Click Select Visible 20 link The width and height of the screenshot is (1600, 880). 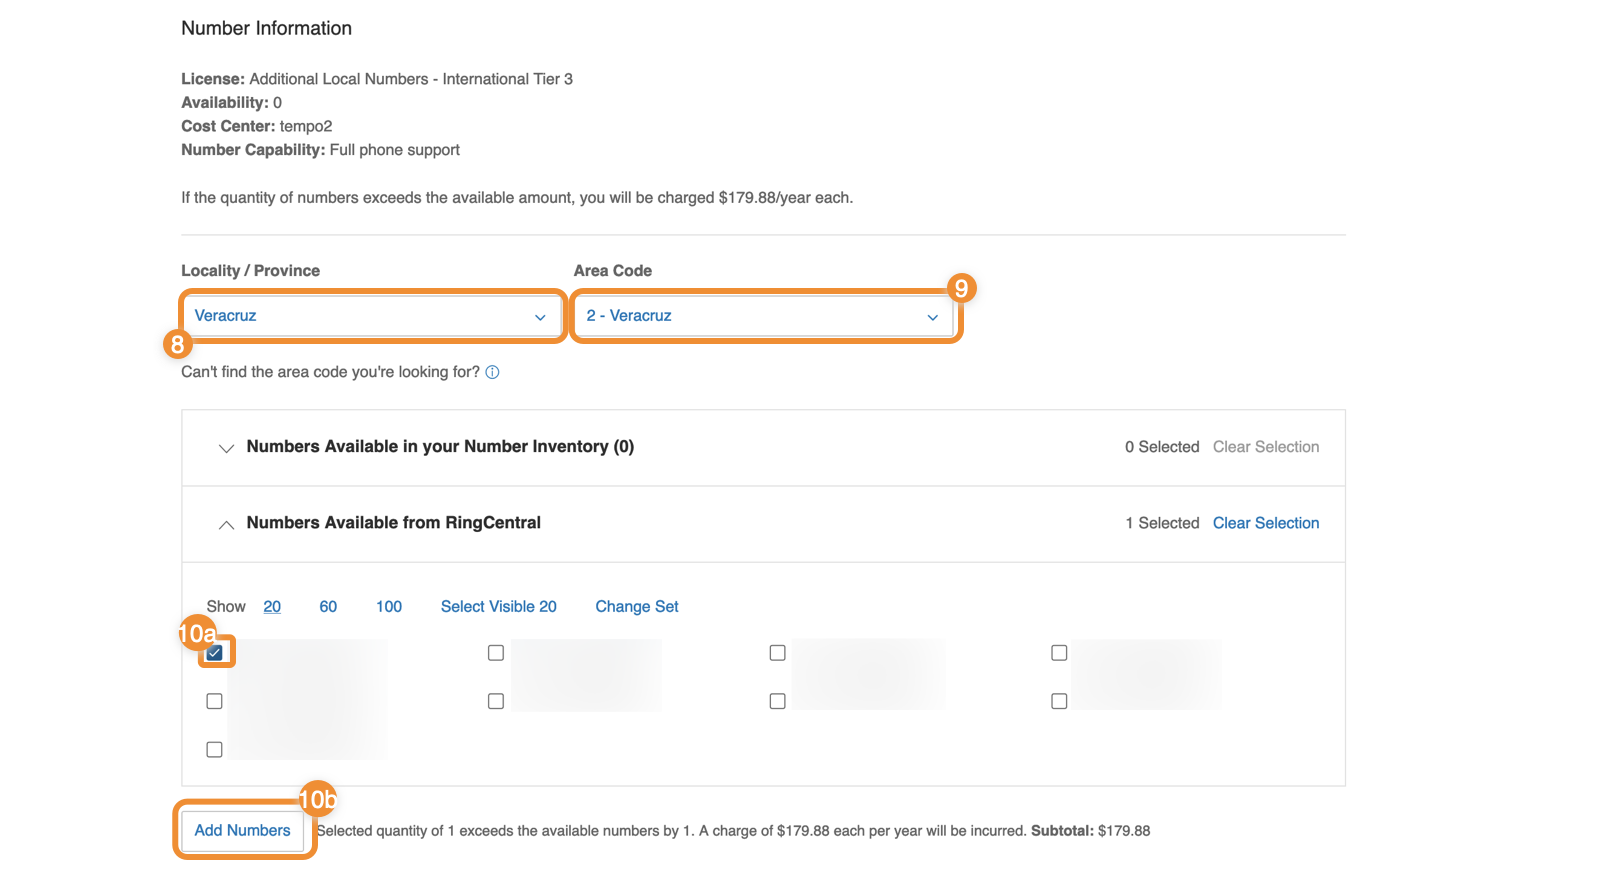click(x=498, y=607)
